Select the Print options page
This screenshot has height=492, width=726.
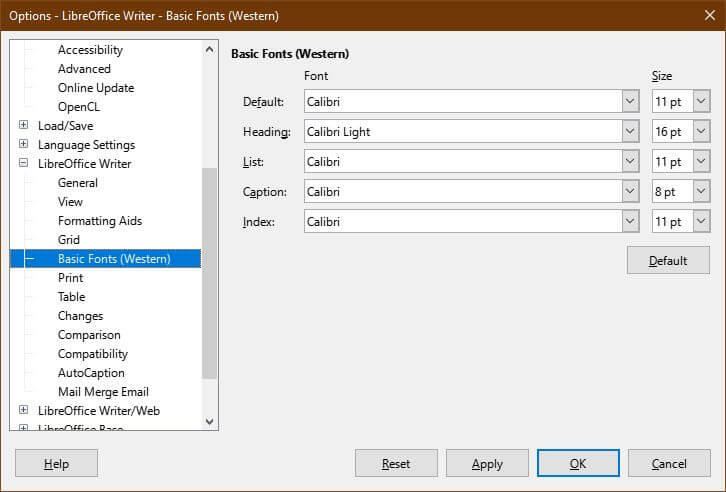point(70,278)
